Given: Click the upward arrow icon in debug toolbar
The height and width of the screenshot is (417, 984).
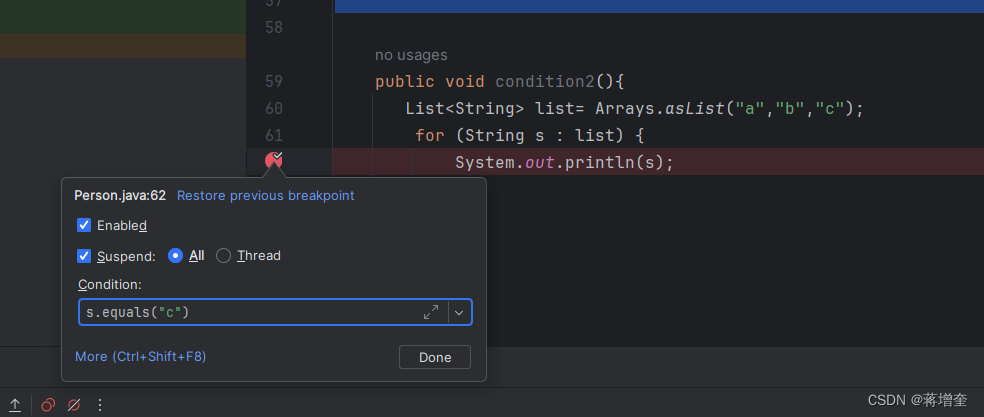Looking at the screenshot, I should click(15, 404).
